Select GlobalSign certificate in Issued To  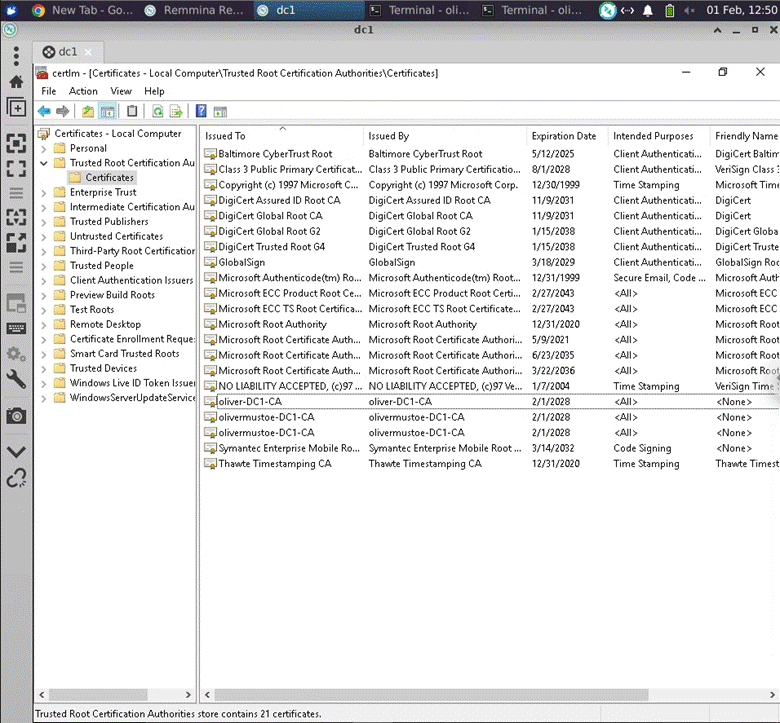click(242, 262)
